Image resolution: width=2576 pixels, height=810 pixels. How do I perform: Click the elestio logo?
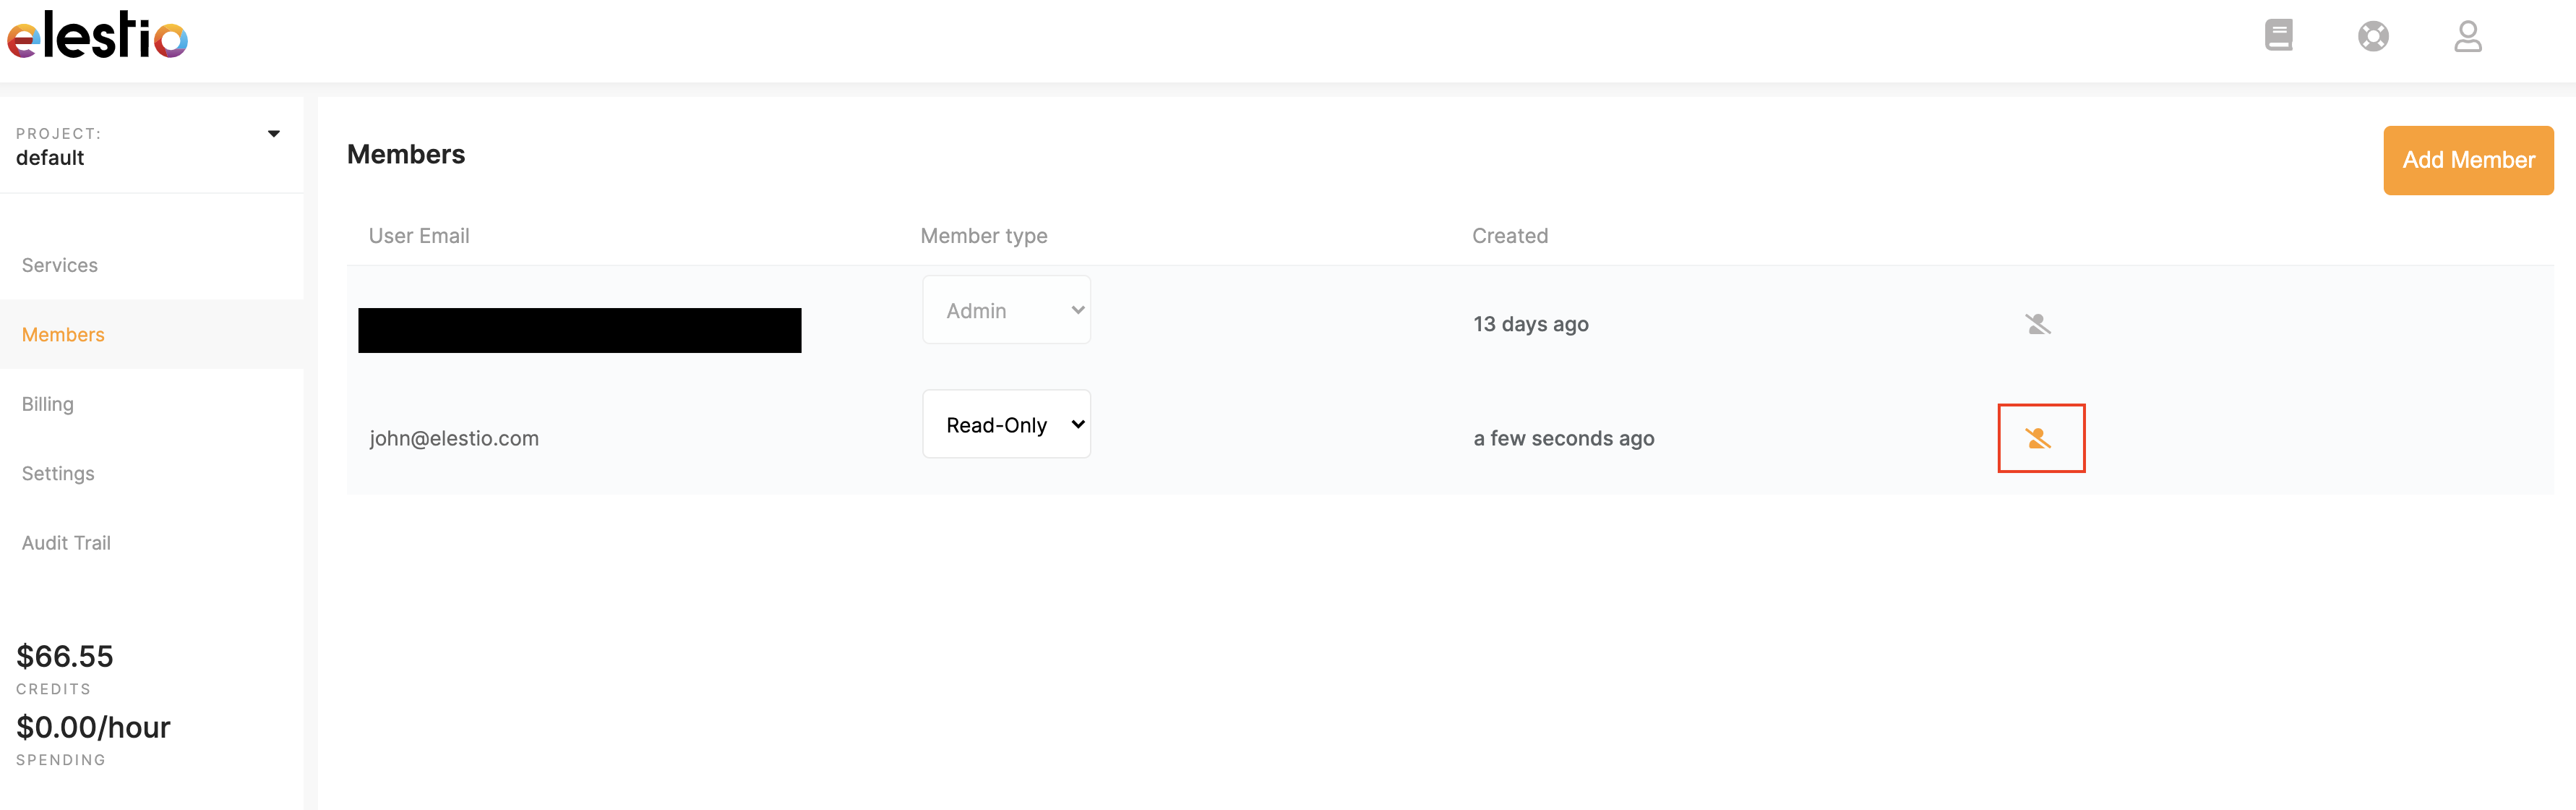[x=97, y=36]
